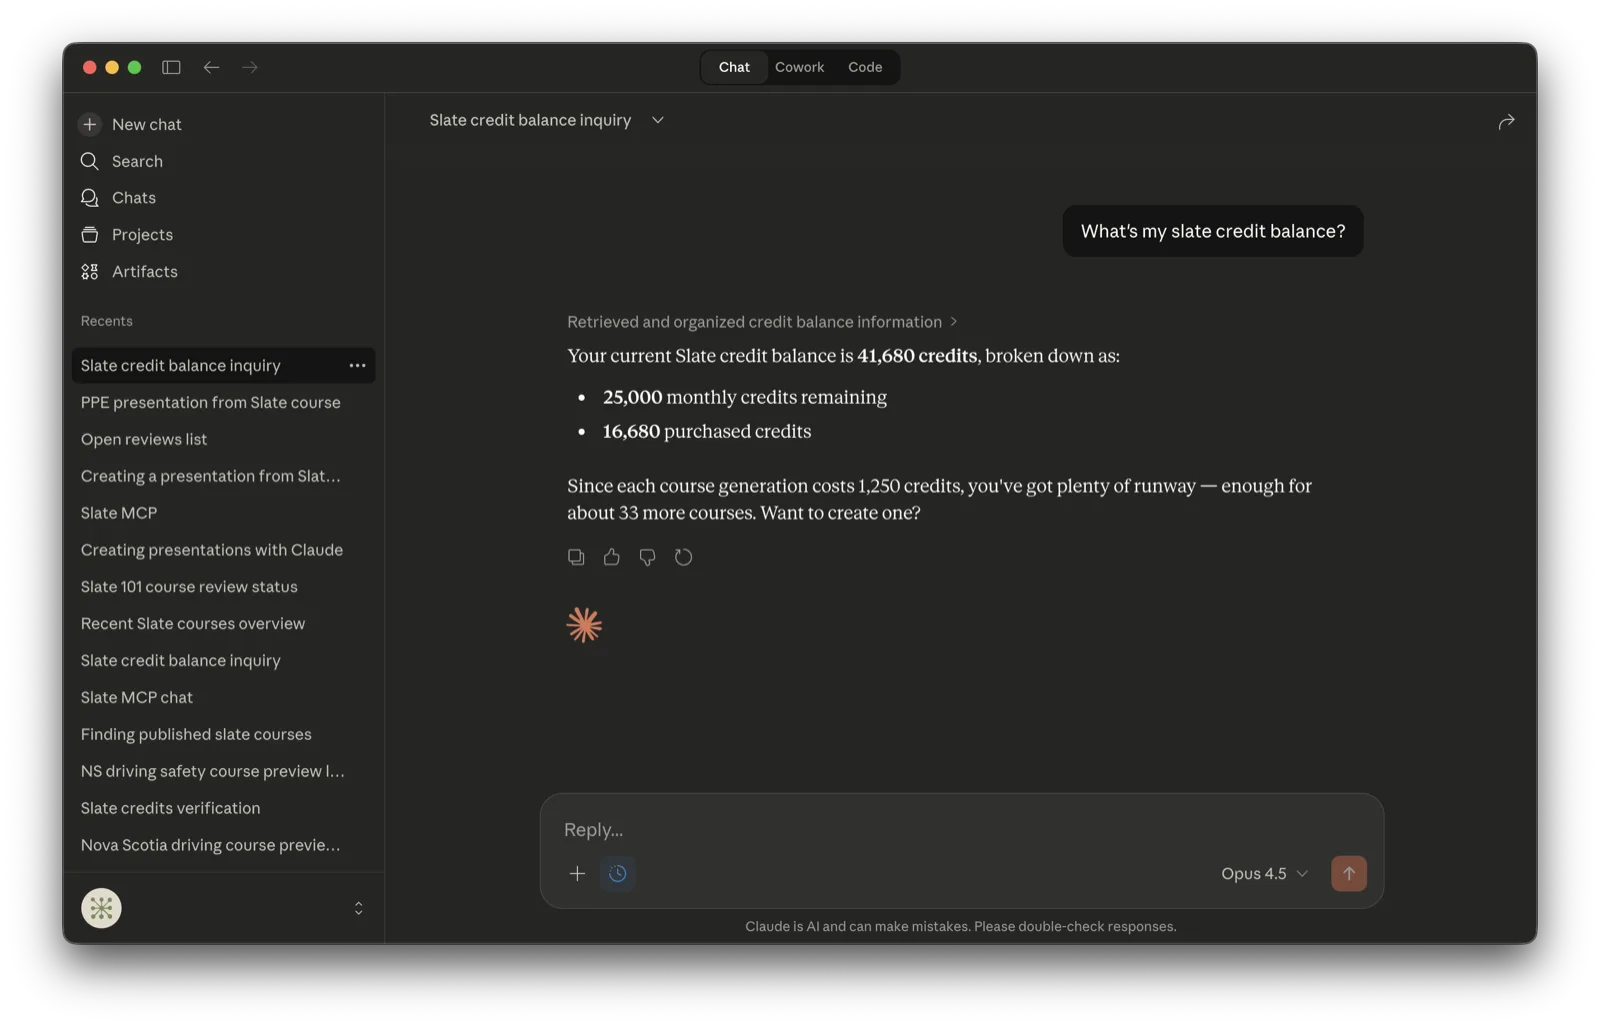Switch to the Code tab
The image size is (1600, 1027).
click(865, 67)
